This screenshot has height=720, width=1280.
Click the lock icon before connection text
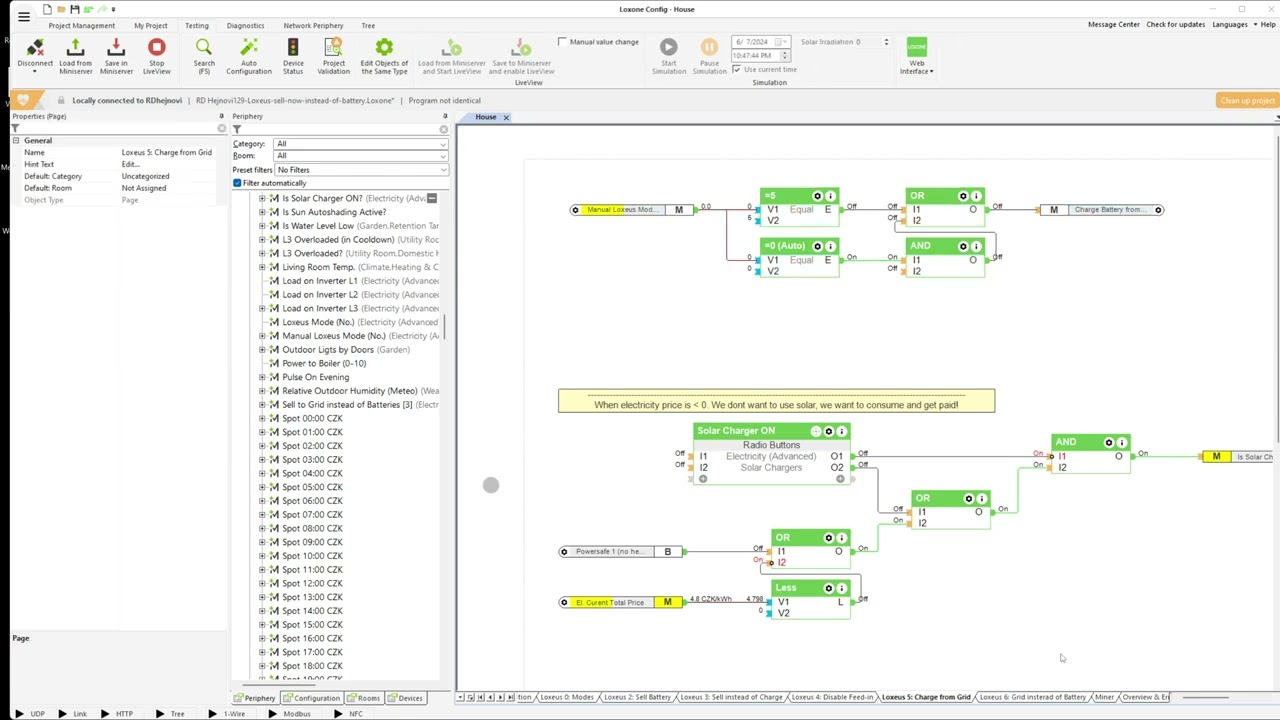[61, 100]
